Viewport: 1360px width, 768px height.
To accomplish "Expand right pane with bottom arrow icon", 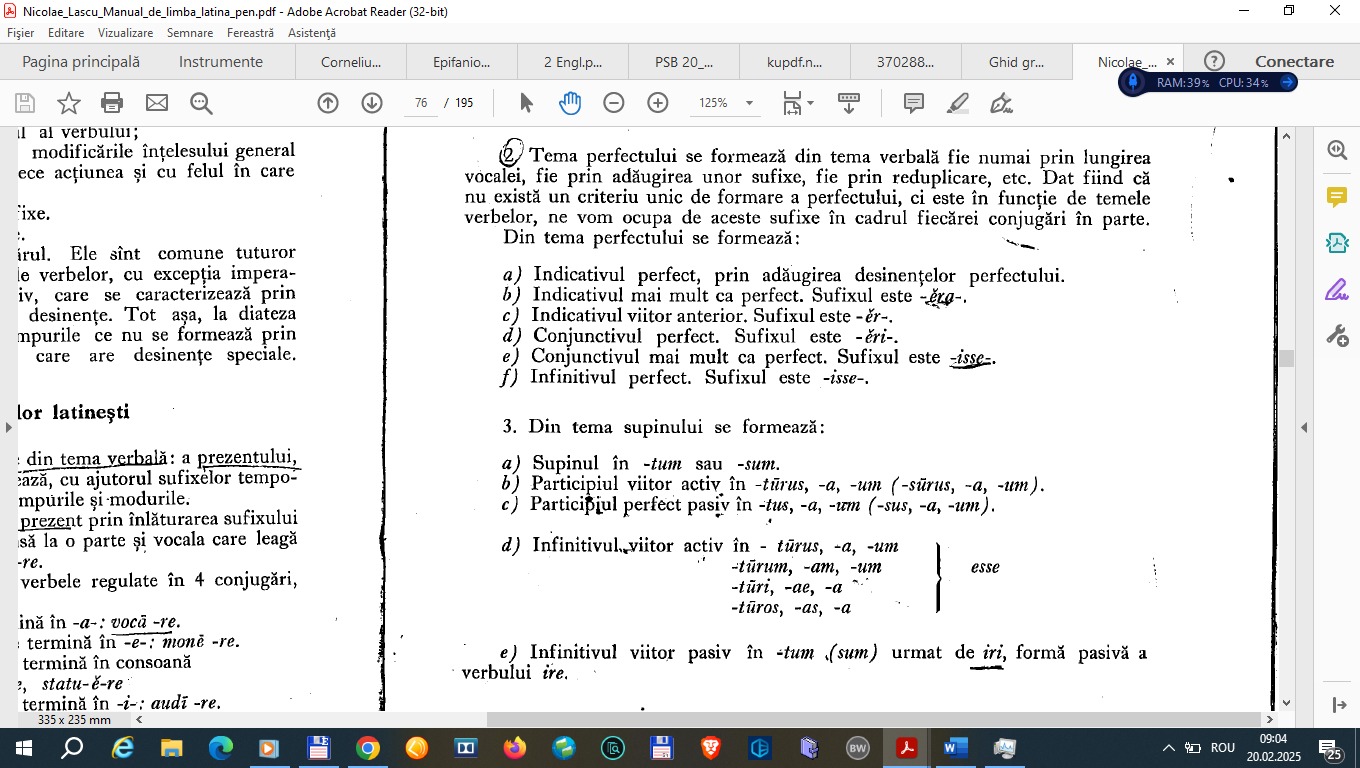I will click(1340, 705).
